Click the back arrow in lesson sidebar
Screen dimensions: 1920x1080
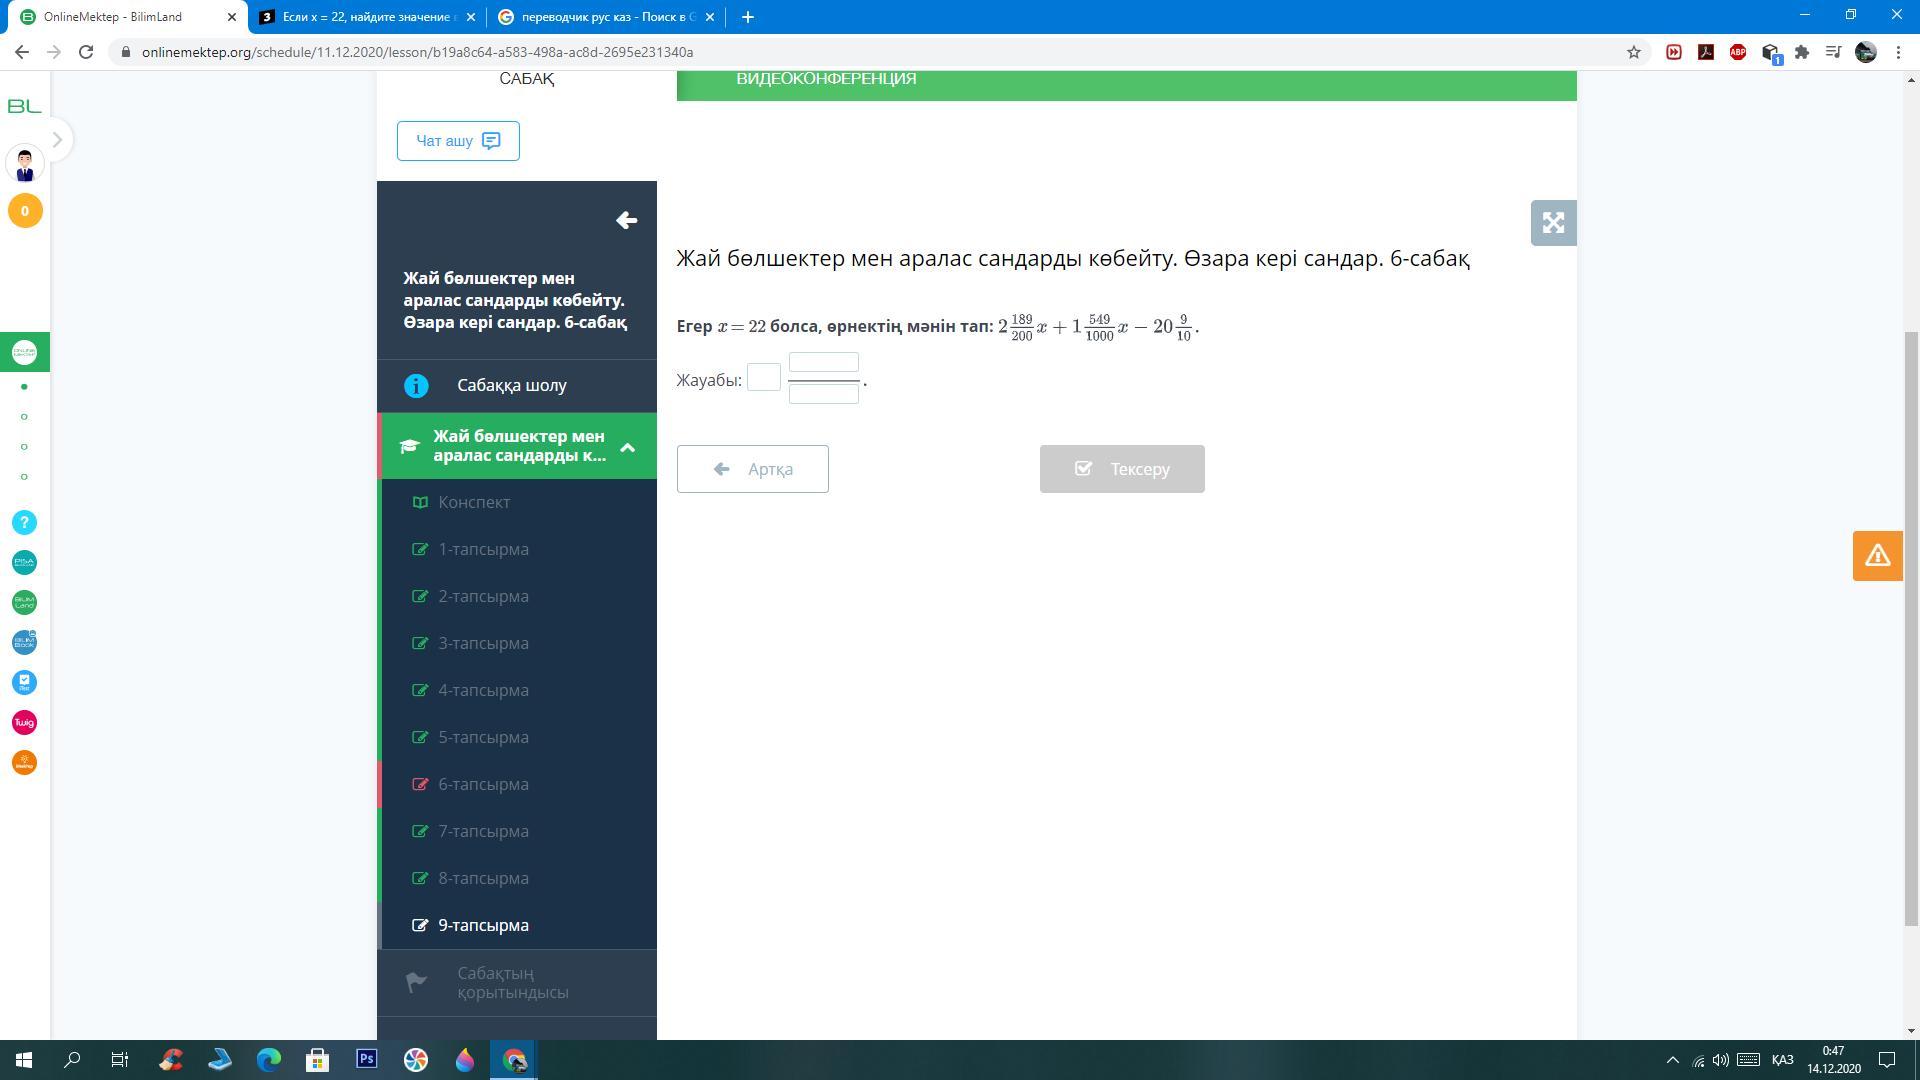point(626,221)
